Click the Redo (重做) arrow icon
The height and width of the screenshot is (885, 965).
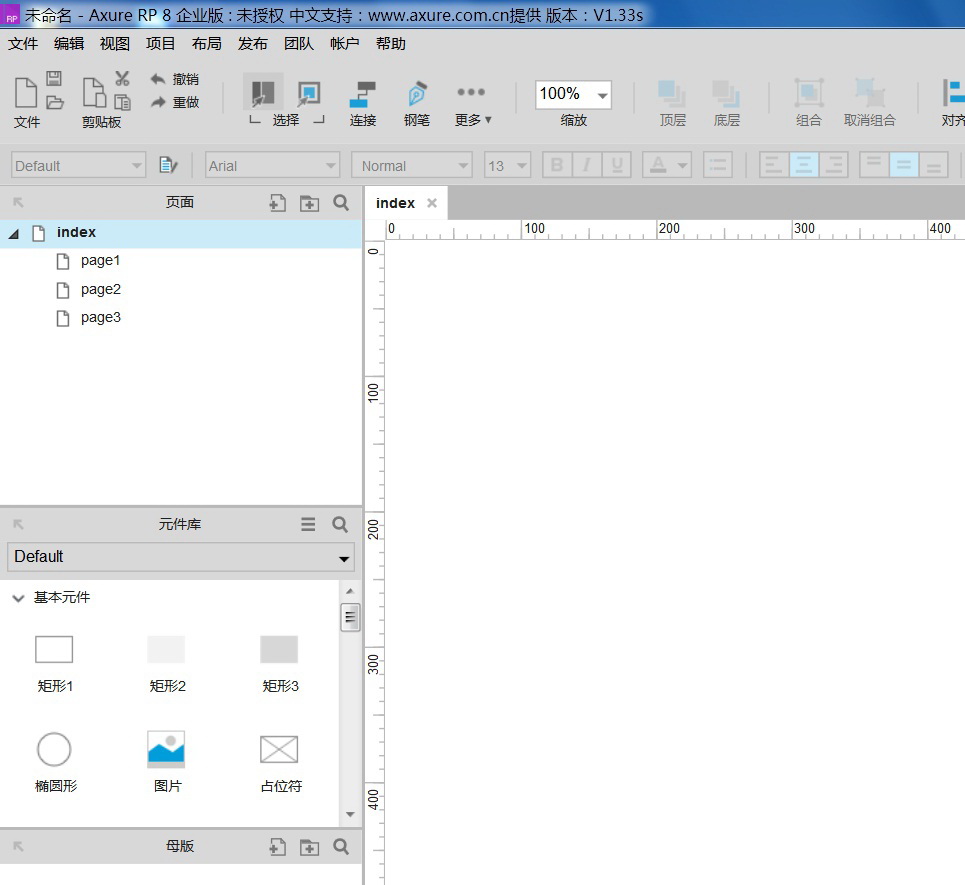pyautogui.click(x=158, y=102)
